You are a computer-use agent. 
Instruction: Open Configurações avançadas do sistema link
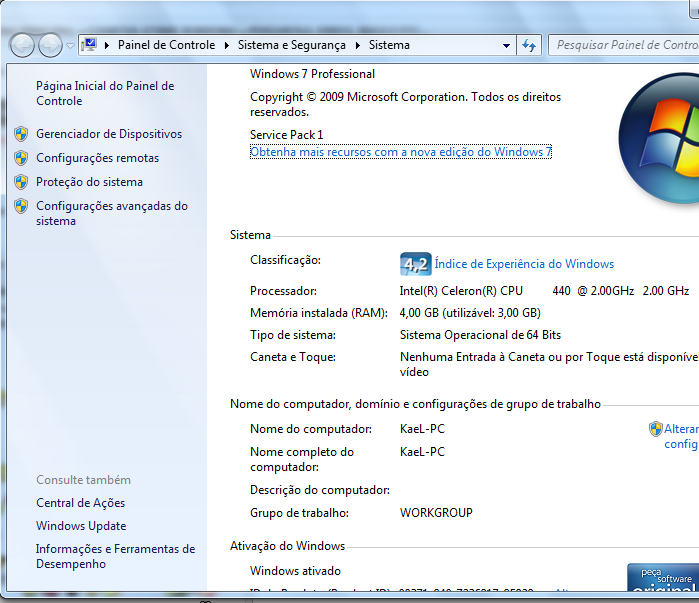[111, 213]
